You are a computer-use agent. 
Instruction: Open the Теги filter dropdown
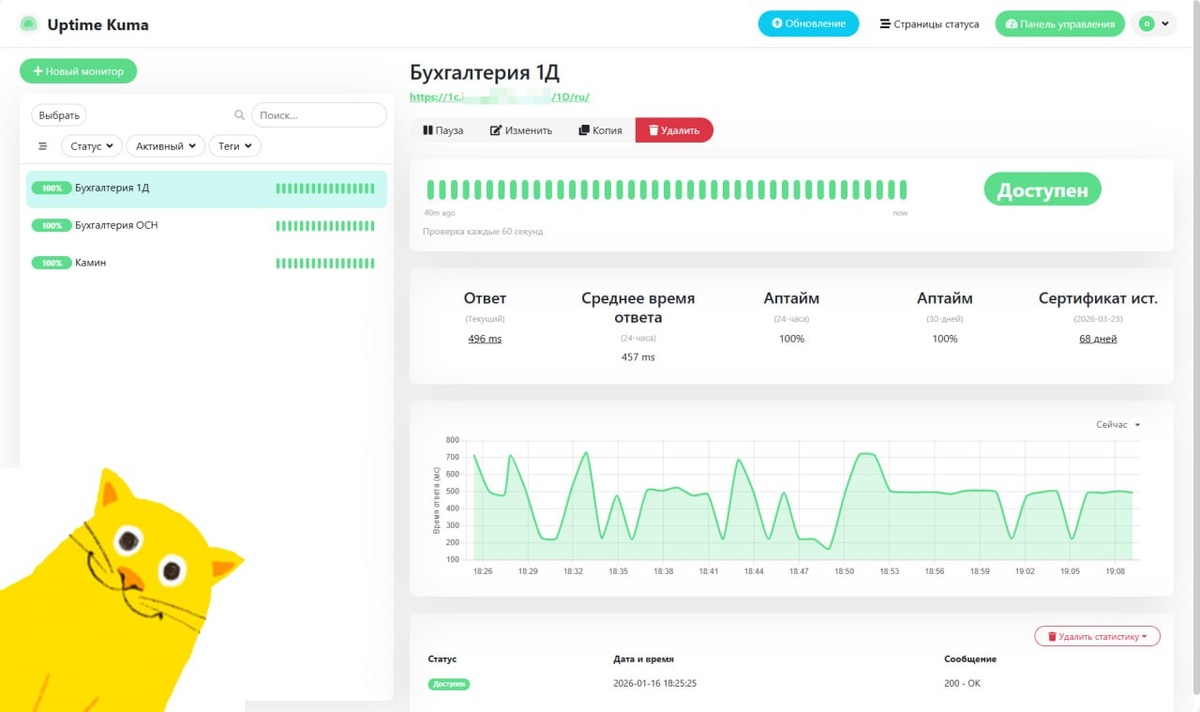tap(235, 146)
